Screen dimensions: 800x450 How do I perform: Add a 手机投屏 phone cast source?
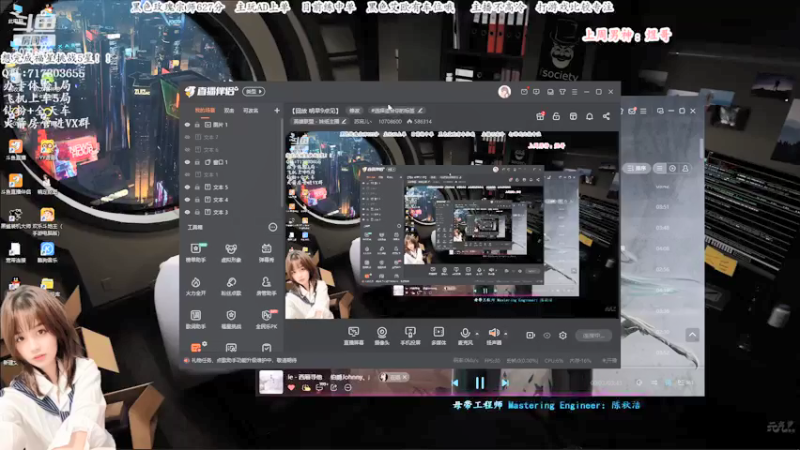[410, 336]
